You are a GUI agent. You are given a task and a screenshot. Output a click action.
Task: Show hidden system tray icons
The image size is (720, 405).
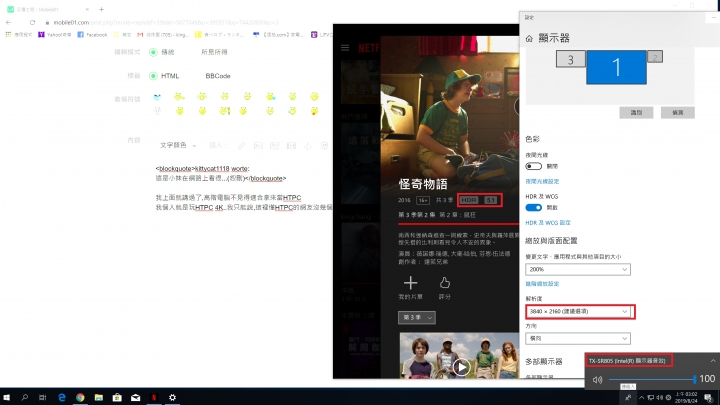pos(641,397)
